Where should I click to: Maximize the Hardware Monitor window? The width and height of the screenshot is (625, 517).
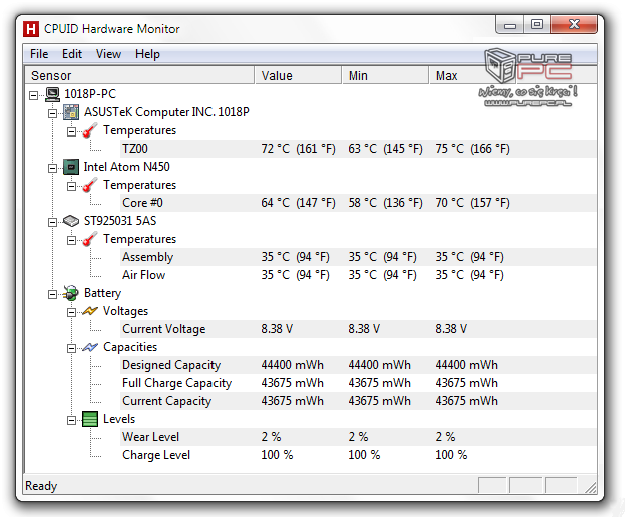[x=537, y=26]
